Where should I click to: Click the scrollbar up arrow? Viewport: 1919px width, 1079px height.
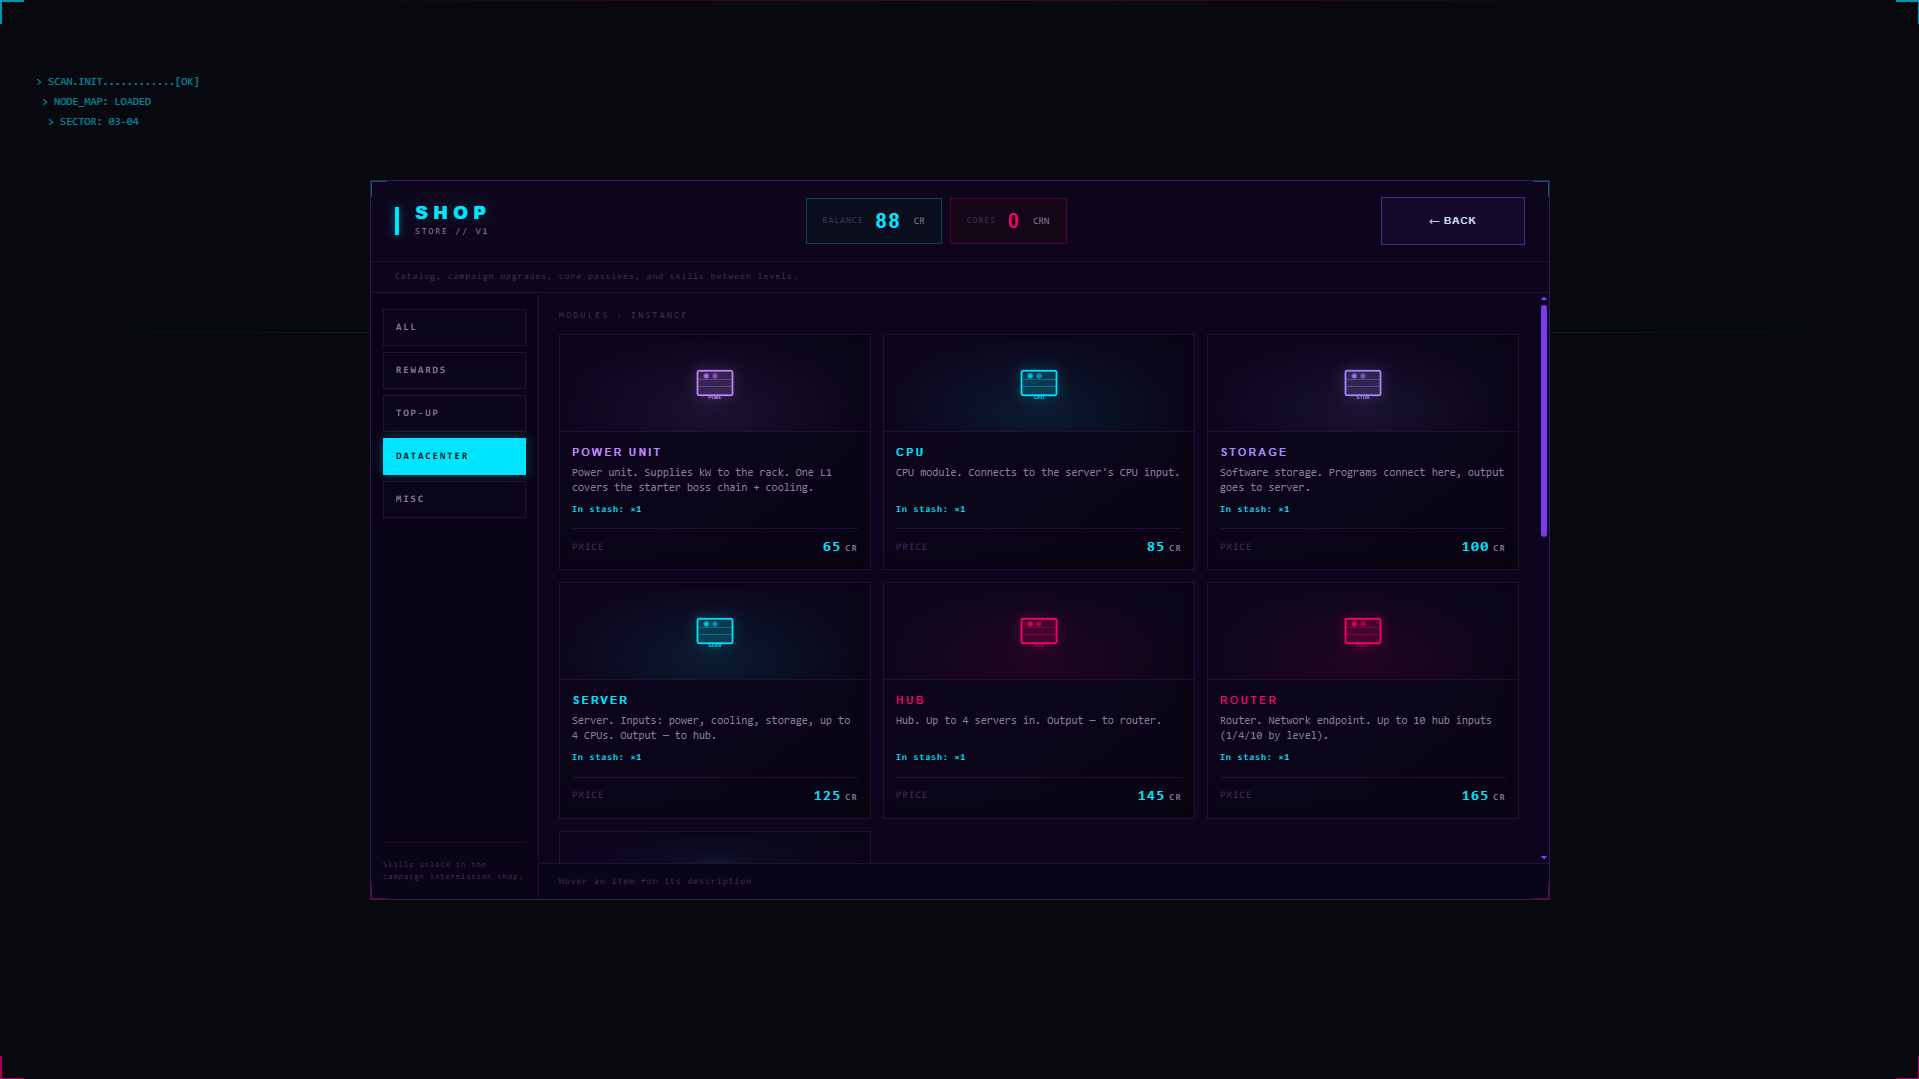click(1544, 299)
